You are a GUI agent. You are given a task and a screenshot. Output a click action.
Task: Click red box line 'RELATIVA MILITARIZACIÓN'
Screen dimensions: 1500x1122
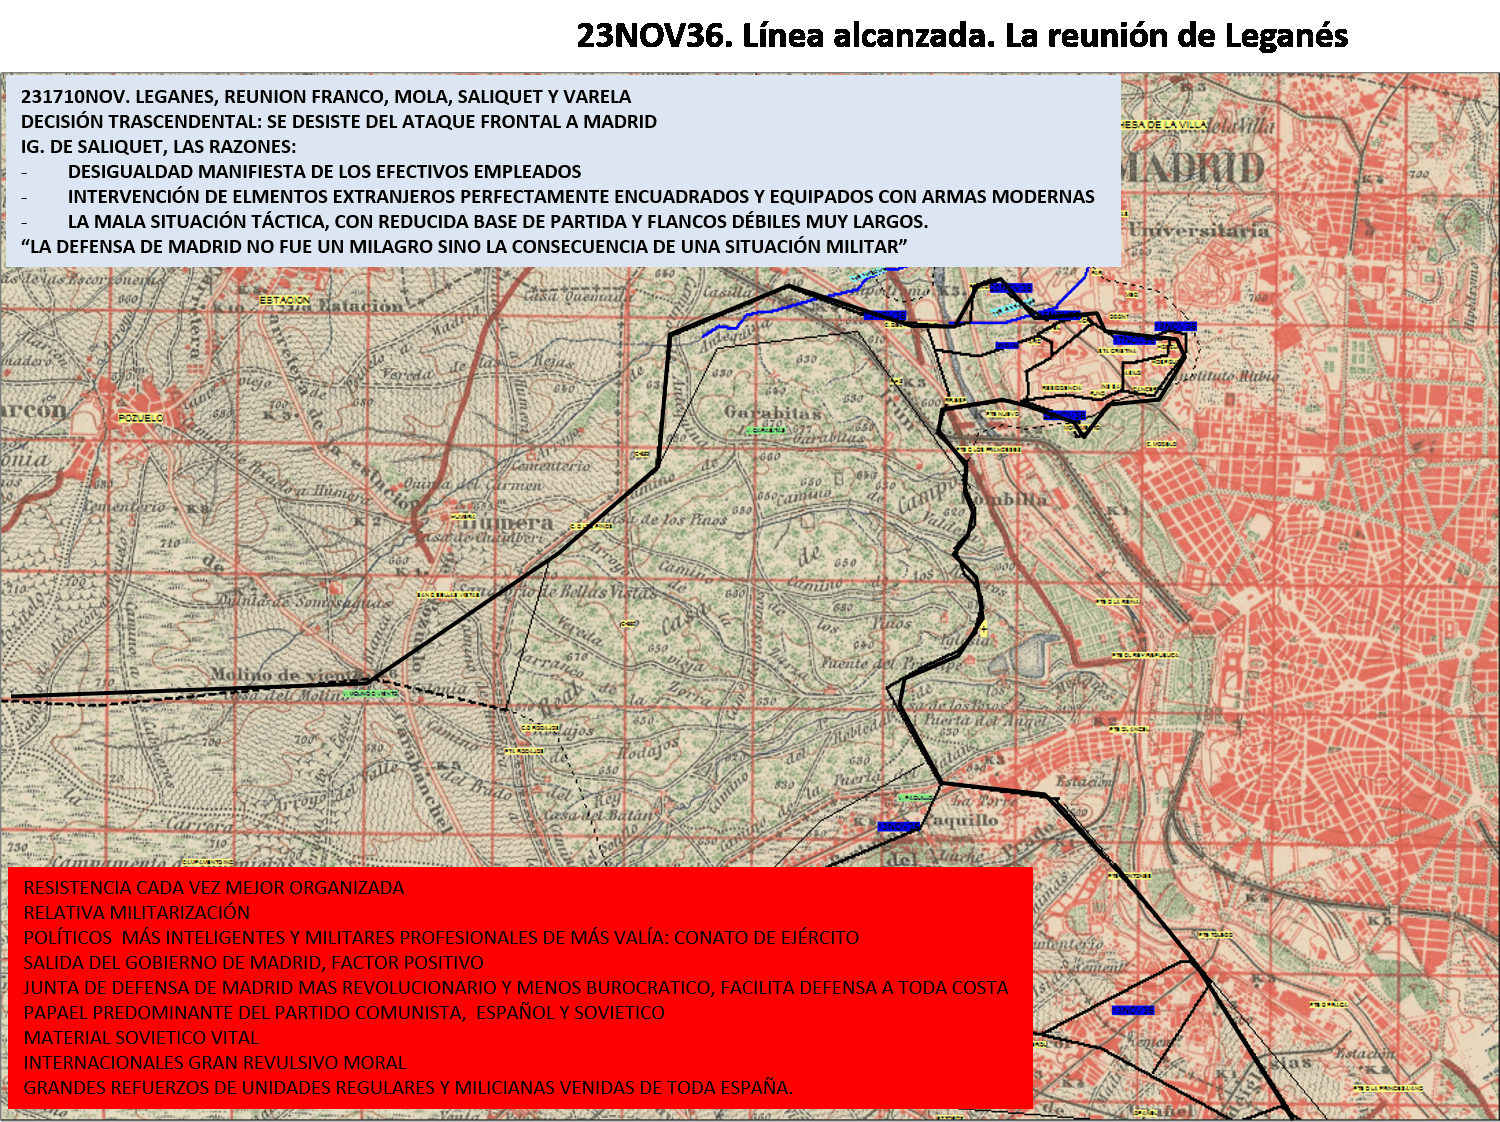coord(137,913)
